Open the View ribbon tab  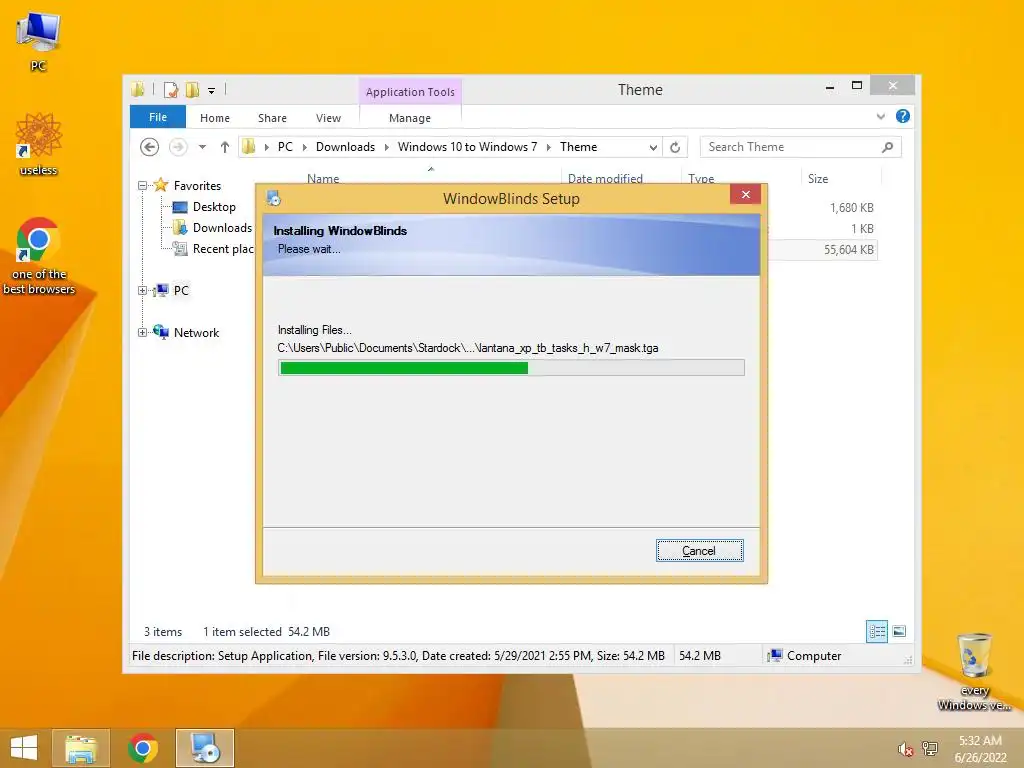328,118
